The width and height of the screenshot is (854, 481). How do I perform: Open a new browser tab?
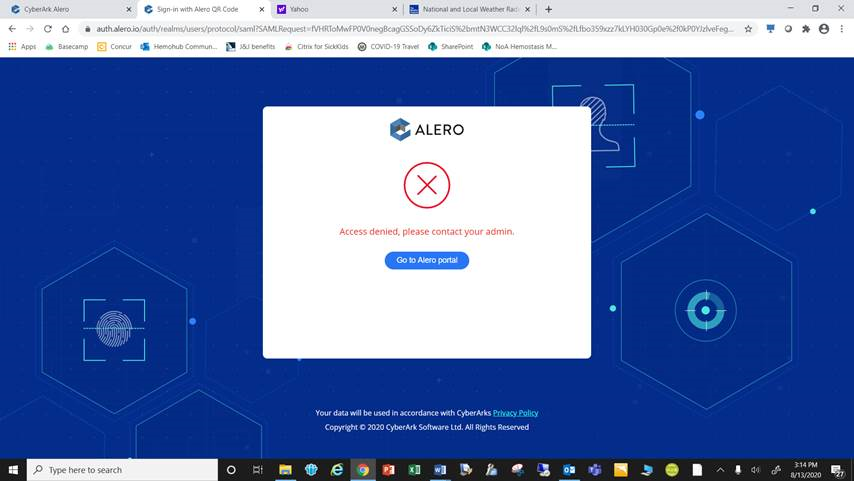tap(548, 9)
